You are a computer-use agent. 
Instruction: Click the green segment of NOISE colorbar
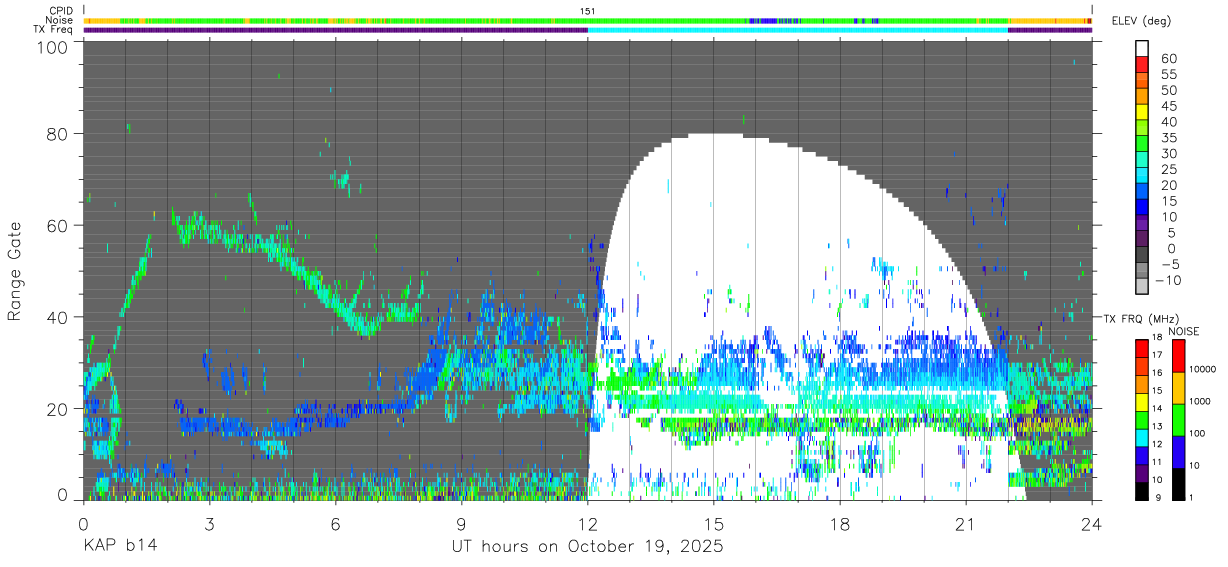[x=1178, y=420]
